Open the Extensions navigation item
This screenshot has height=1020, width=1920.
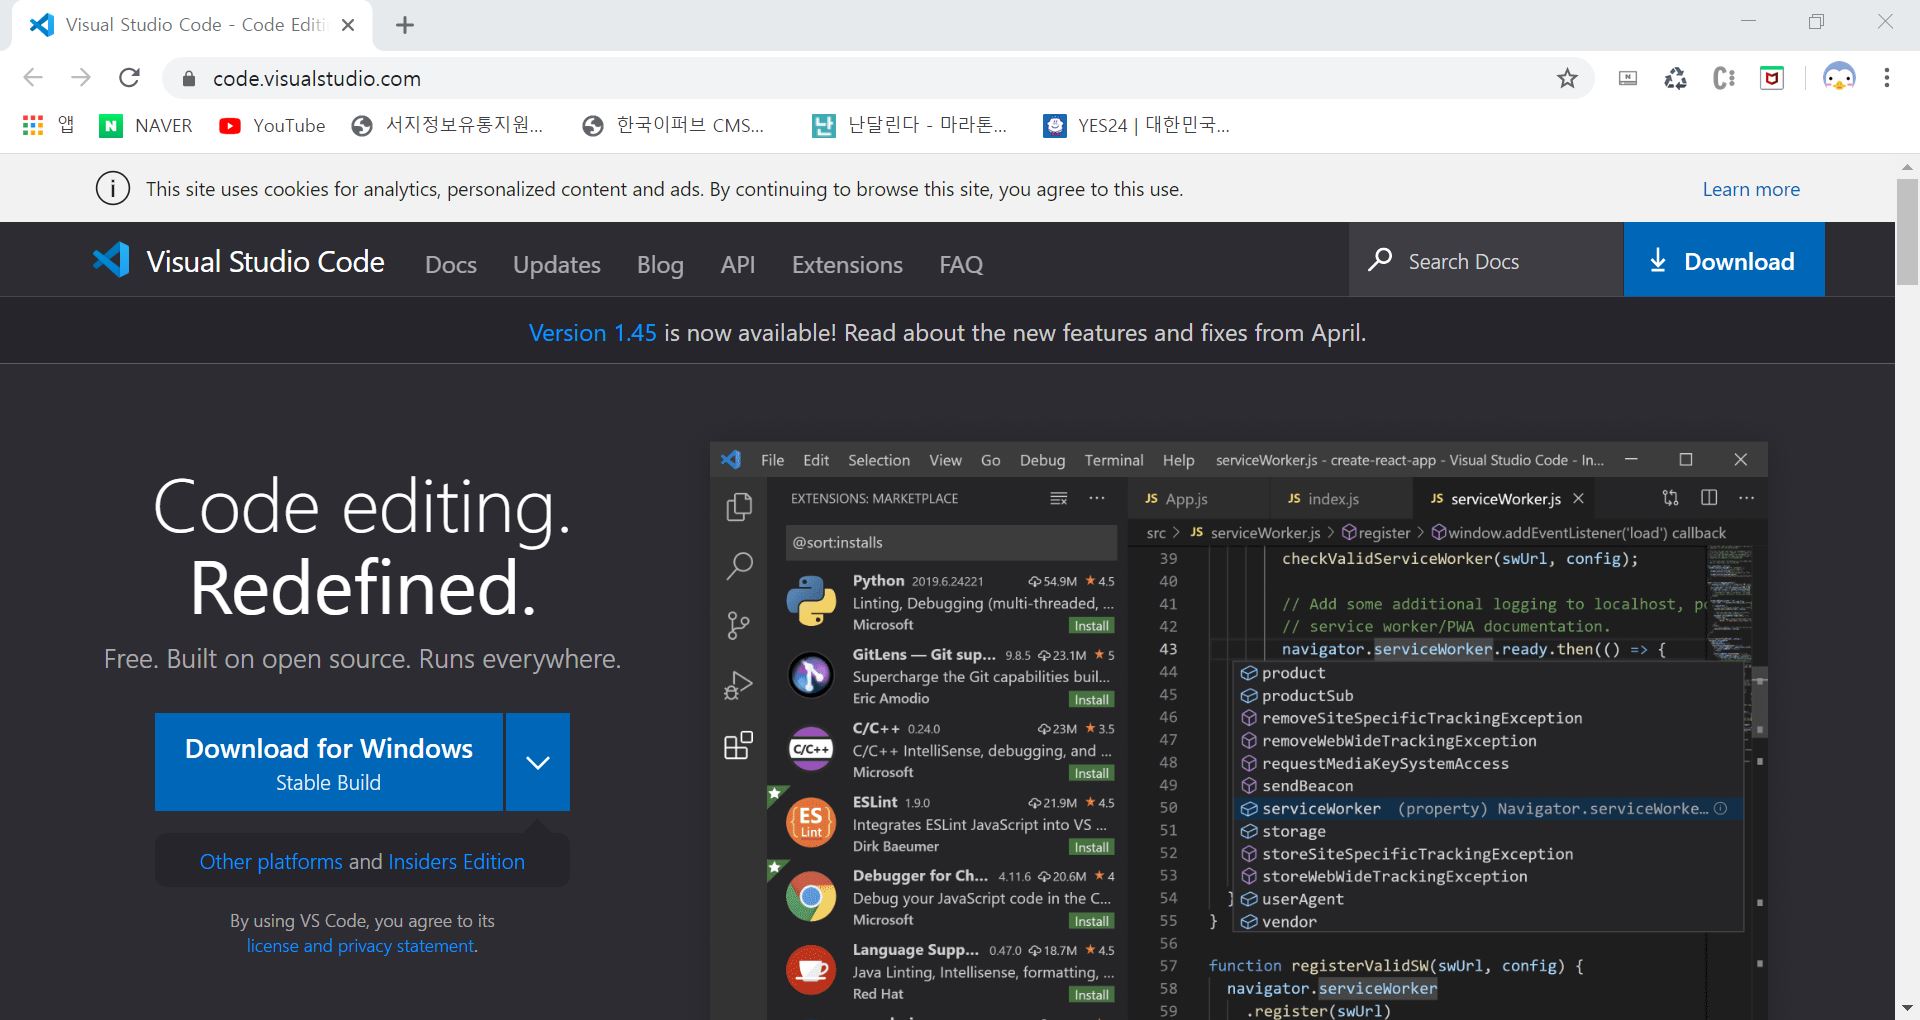[x=847, y=264]
